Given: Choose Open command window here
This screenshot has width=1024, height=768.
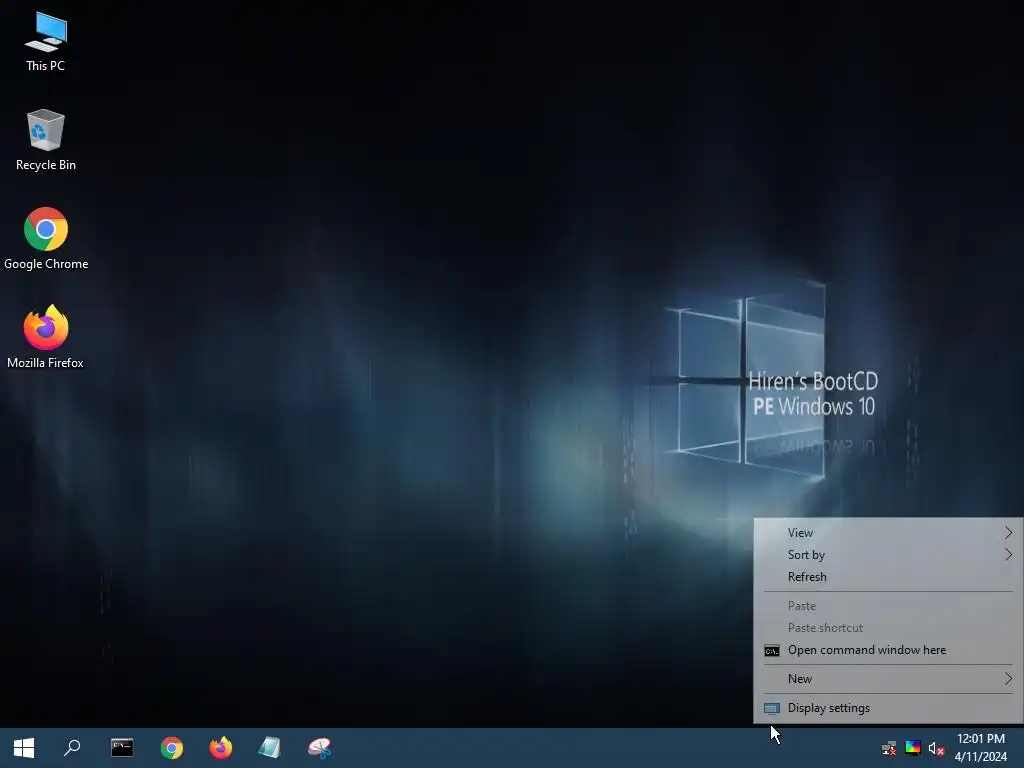Looking at the screenshot, I should (888, 650).
